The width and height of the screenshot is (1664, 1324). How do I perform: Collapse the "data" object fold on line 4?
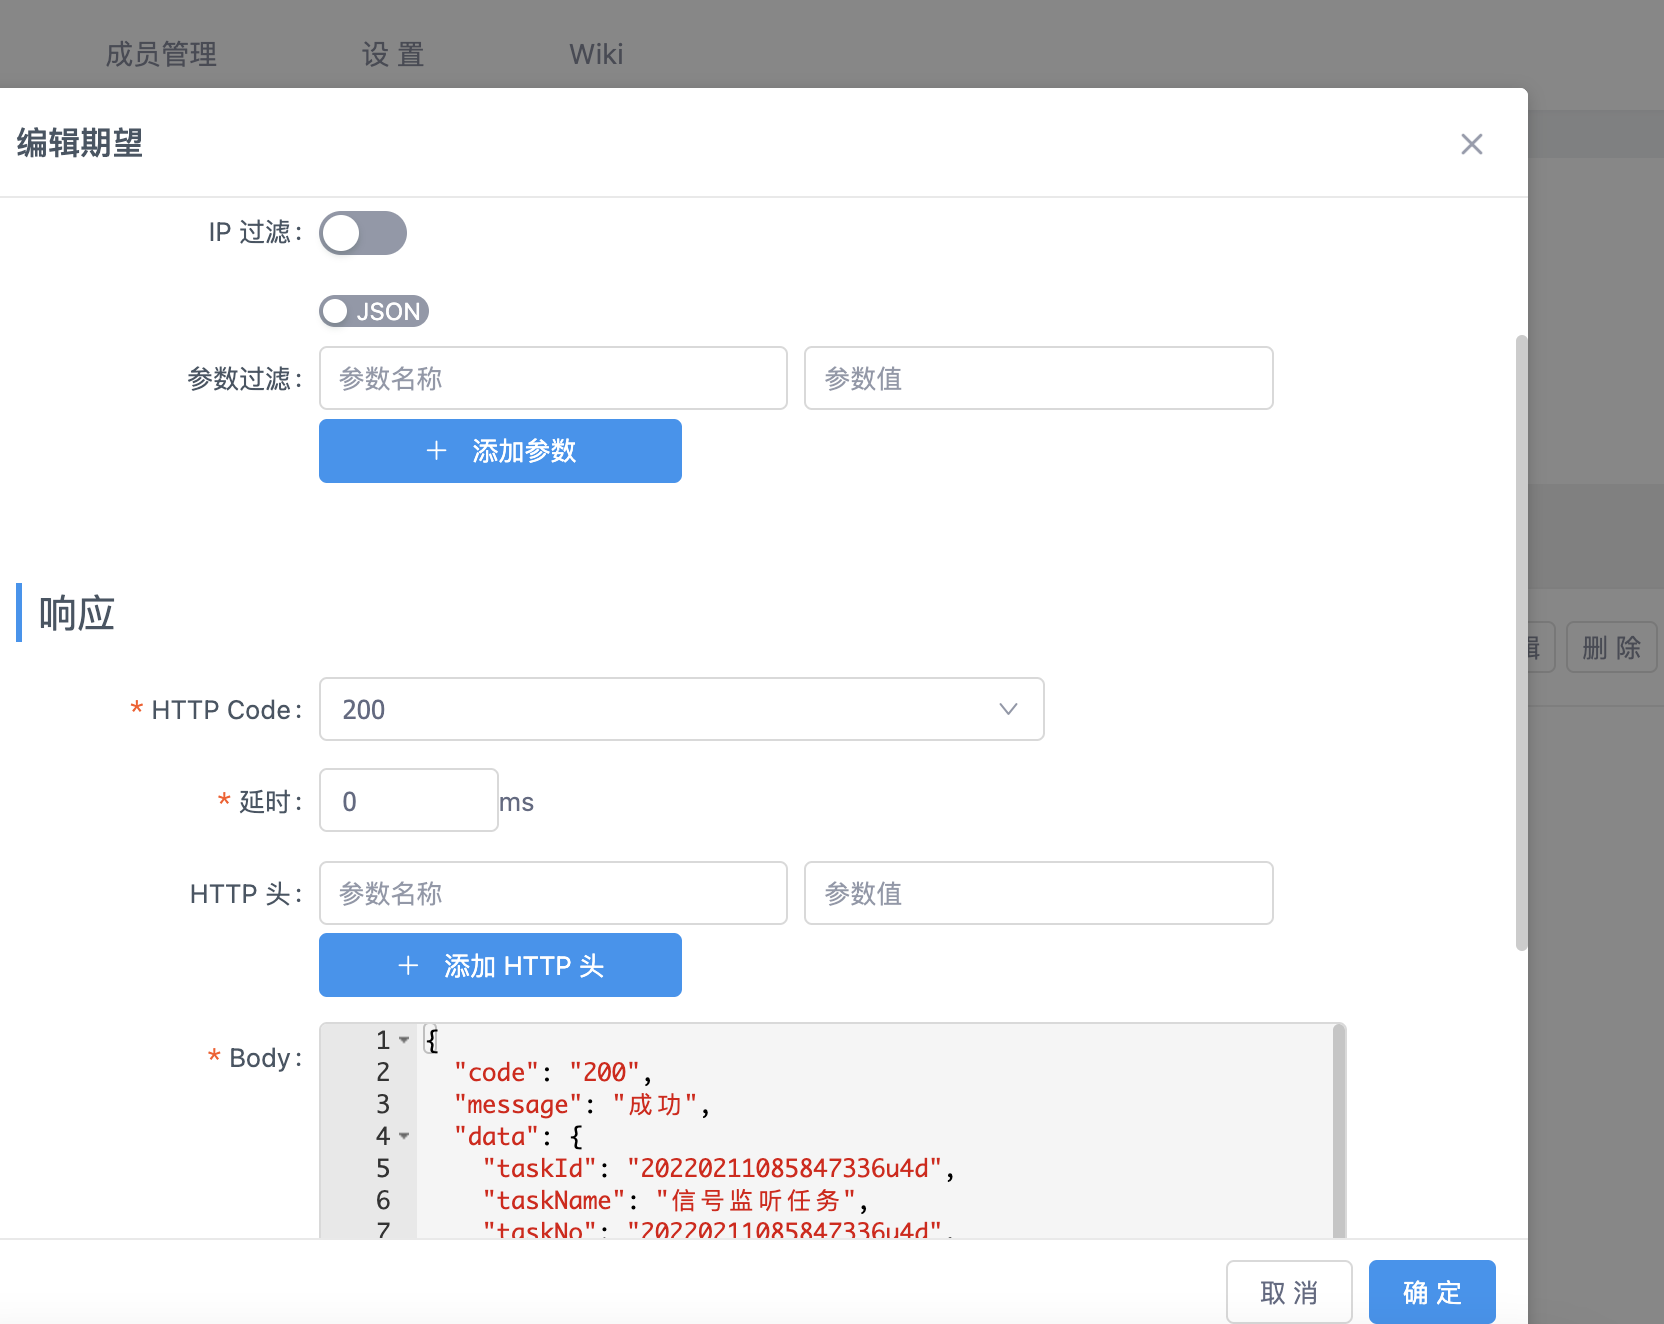pos(404,1136)
